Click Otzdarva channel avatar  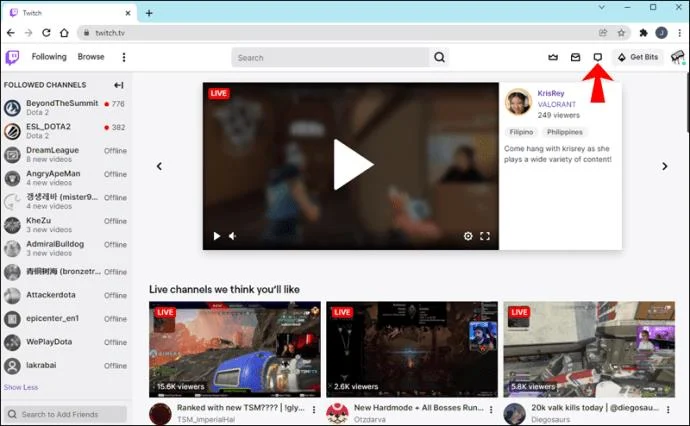pyautogui.click(x=338, y=414)
